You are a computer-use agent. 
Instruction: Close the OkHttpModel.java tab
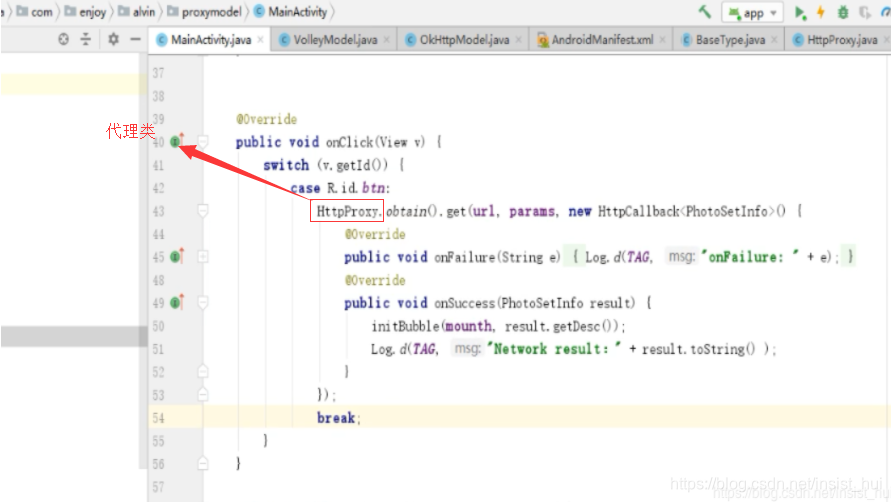(x=519, y=40)
